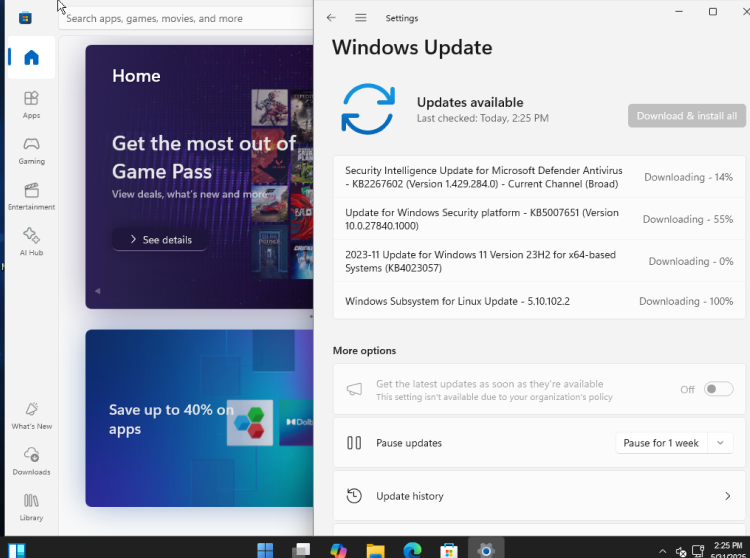Launch Copilot from taskbar
This screenshot has width=750, height=558.
(338, 549)
